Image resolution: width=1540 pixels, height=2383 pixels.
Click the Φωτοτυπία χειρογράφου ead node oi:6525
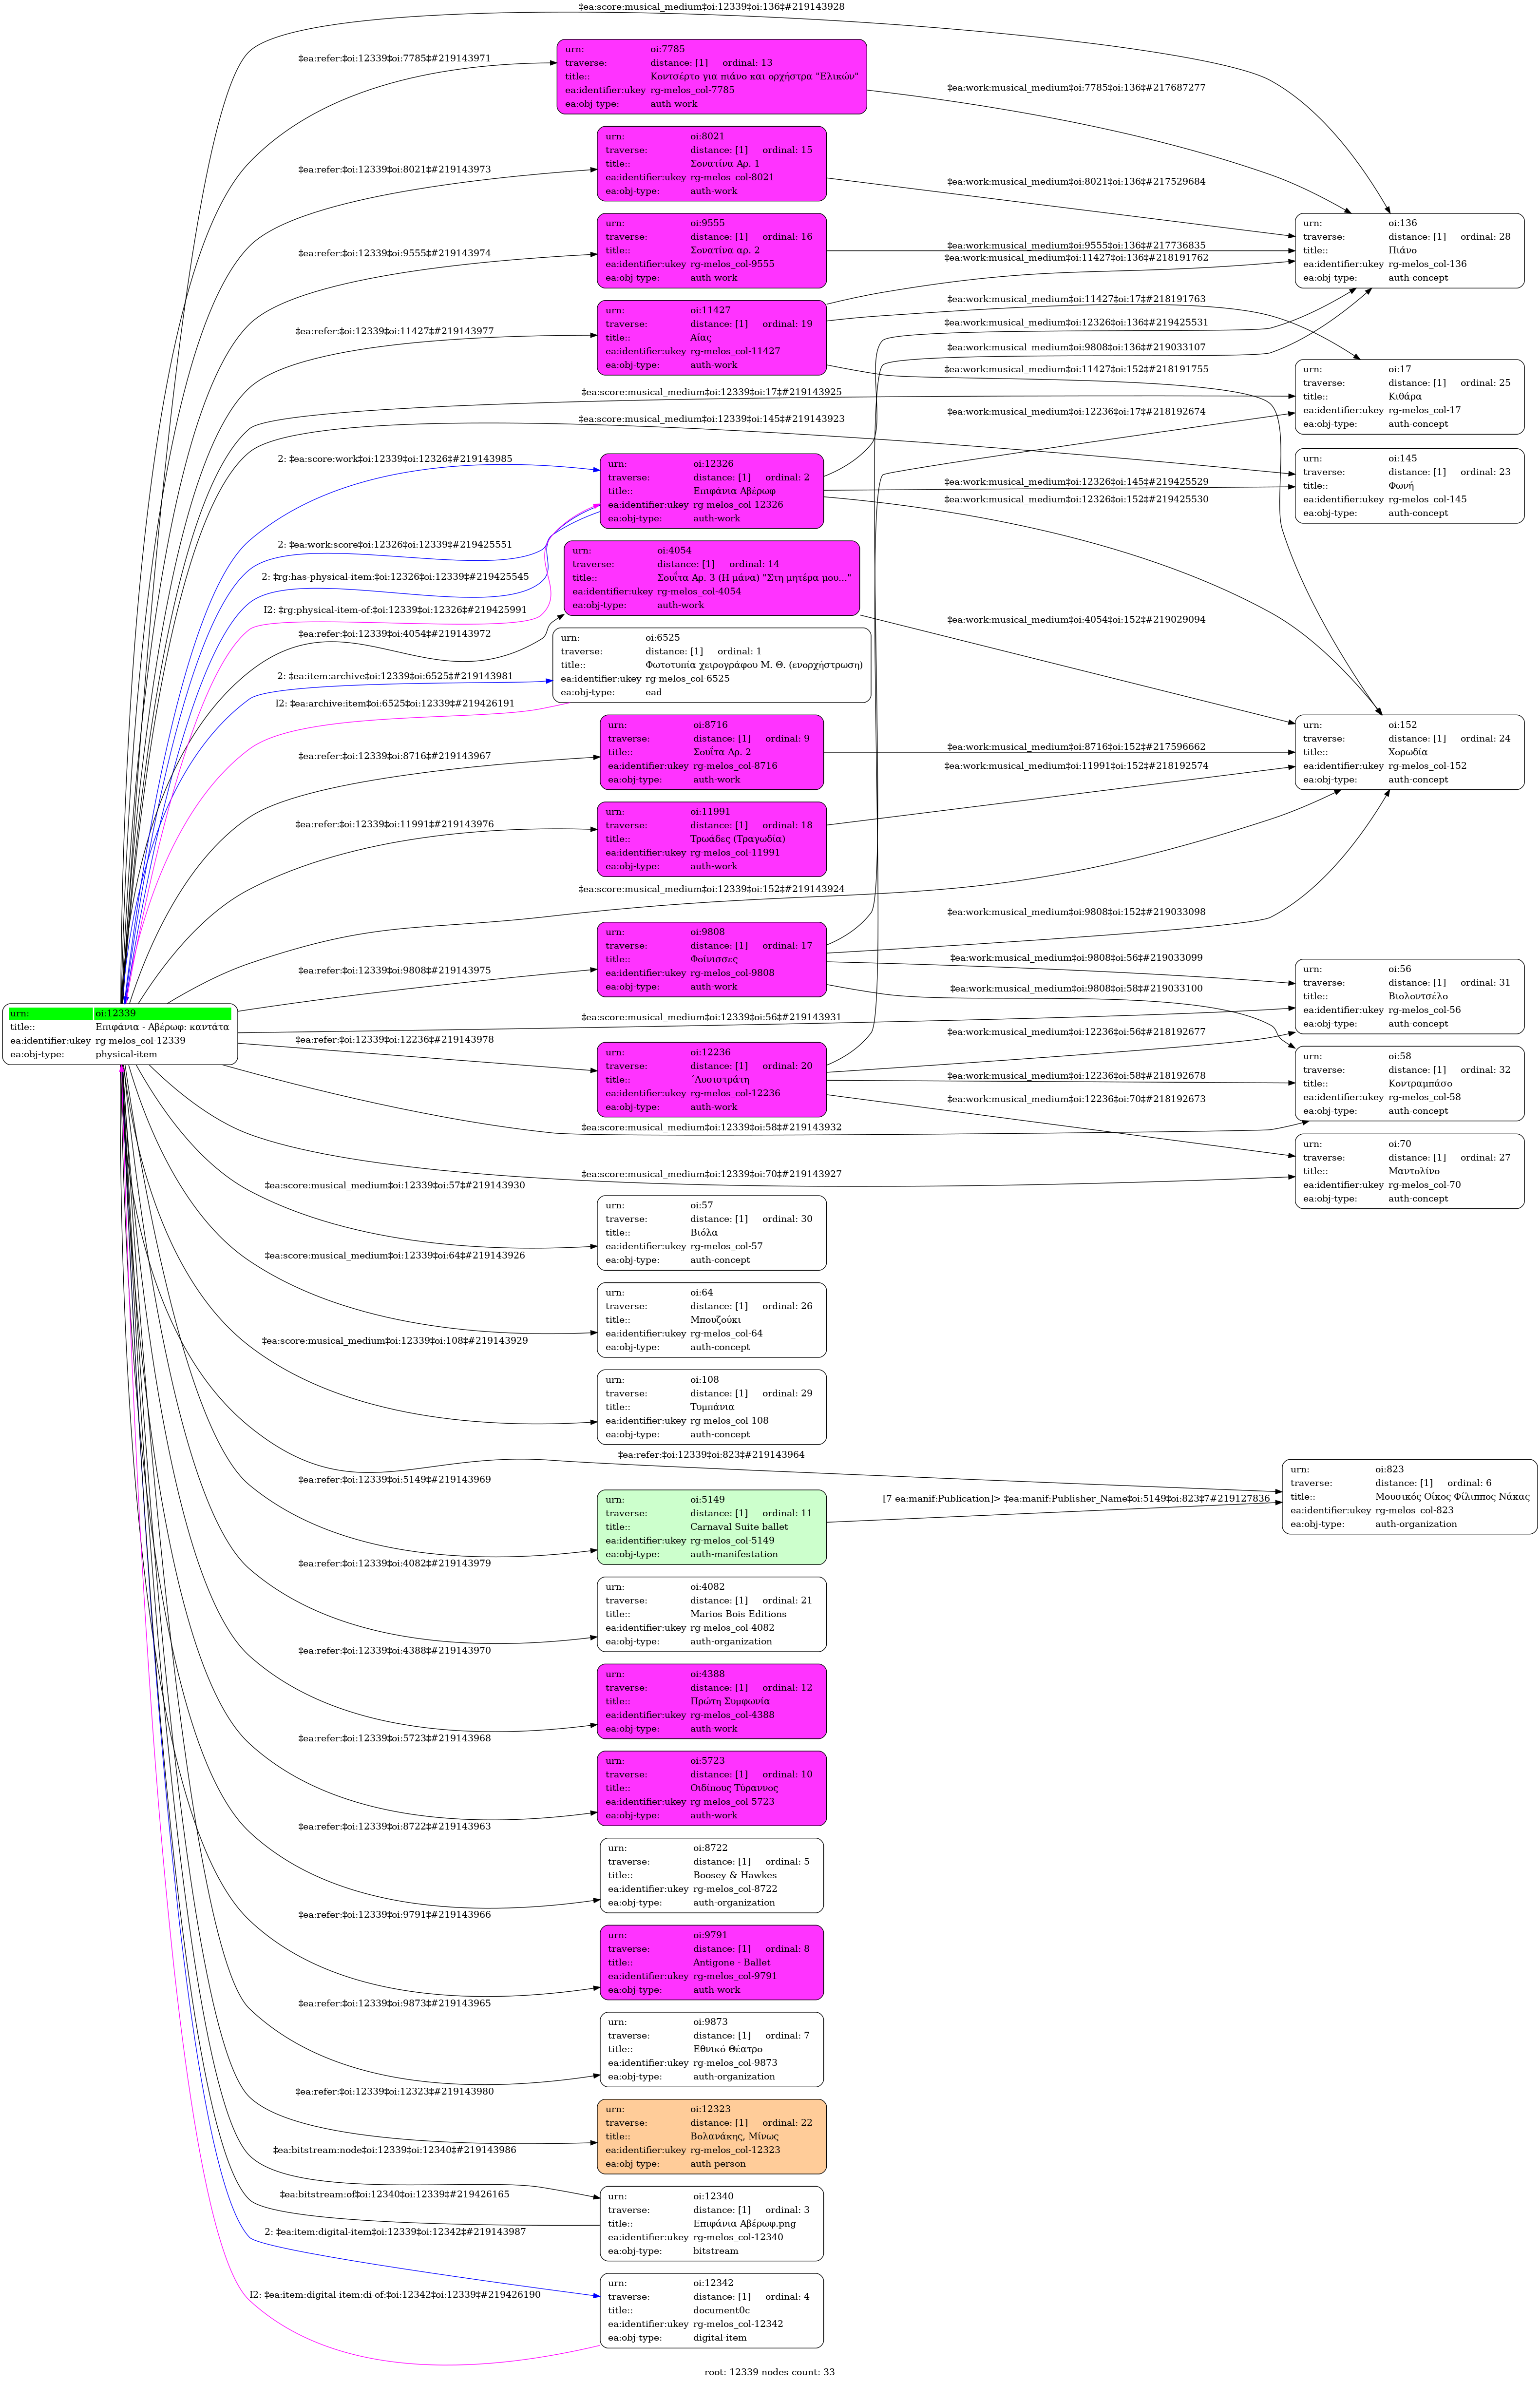[x=711, y=665]
